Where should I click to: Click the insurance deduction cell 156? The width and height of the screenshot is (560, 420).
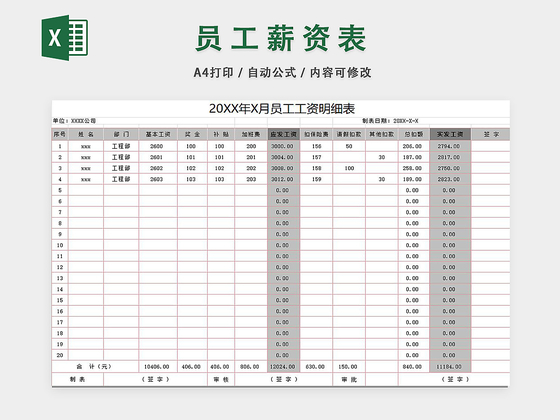click(316, 146)
